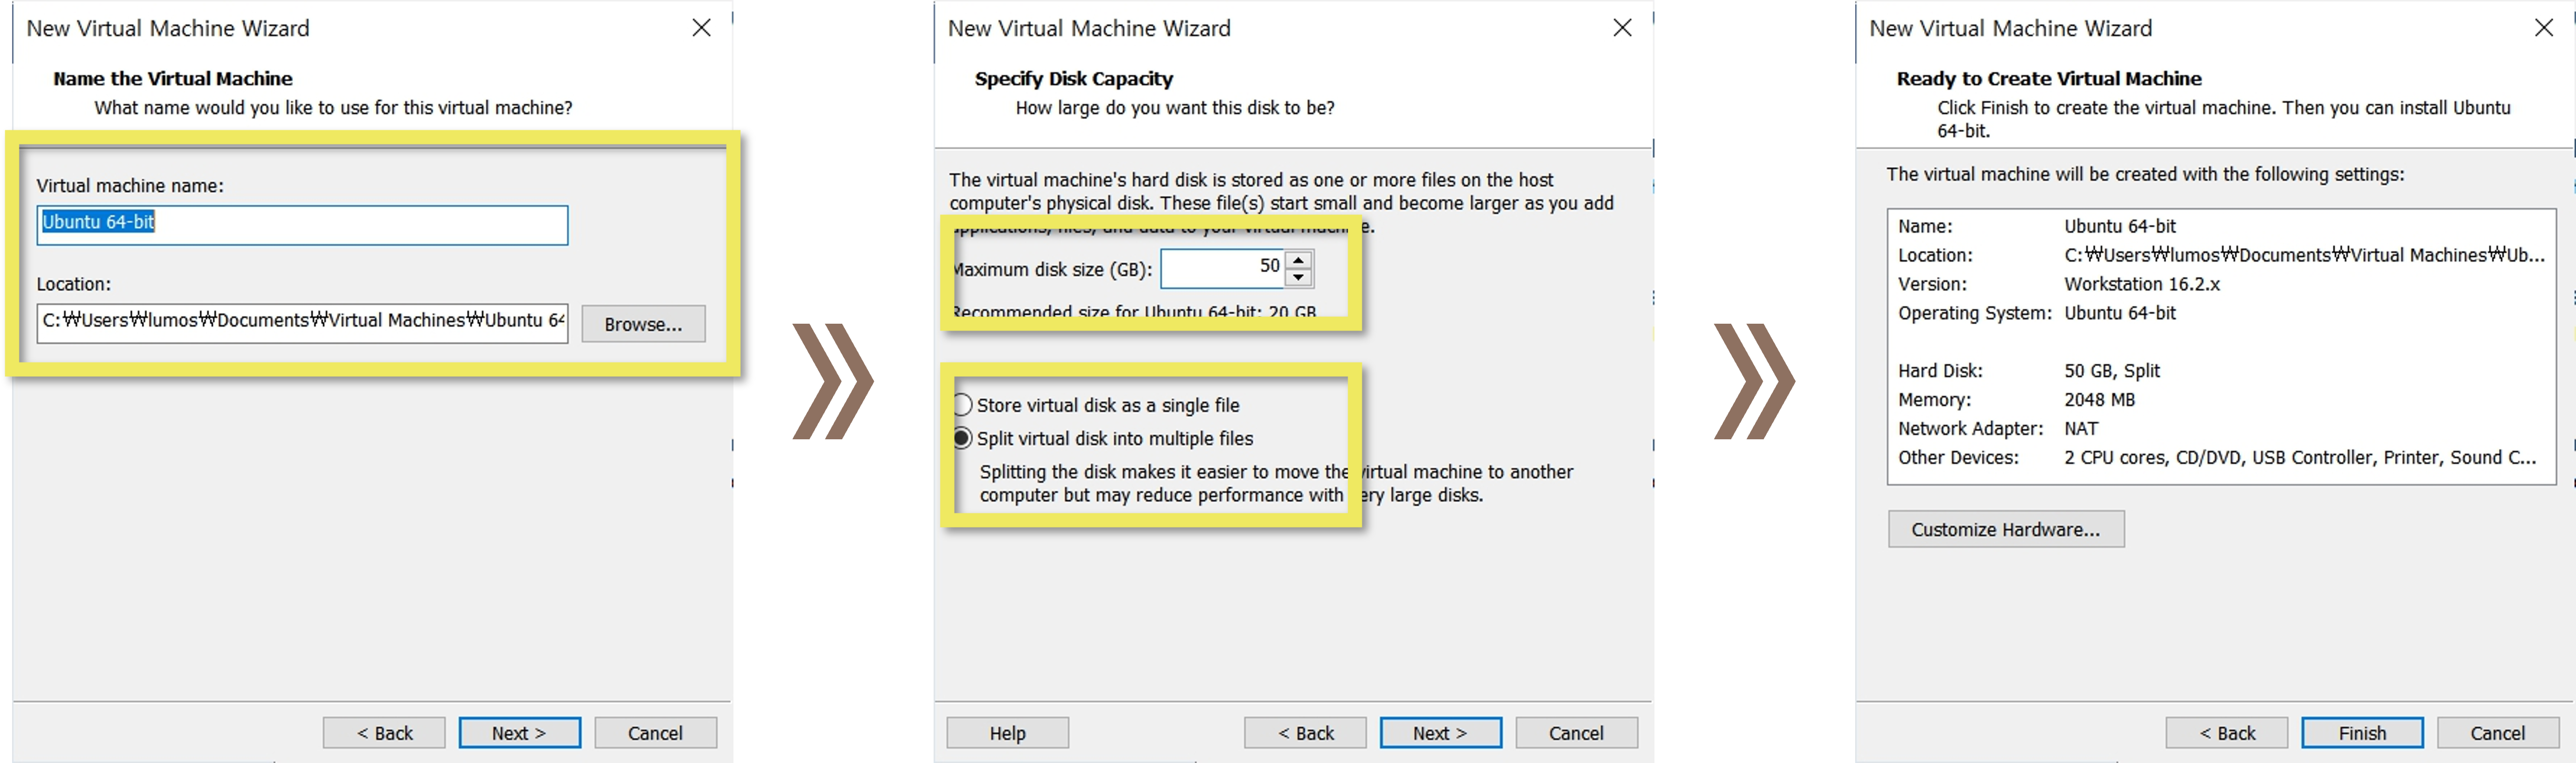The height and width of the screenshot is (763, 2576).
Task: Open Help in disk capacity dialog
Action: click(x=1007, y=733)
